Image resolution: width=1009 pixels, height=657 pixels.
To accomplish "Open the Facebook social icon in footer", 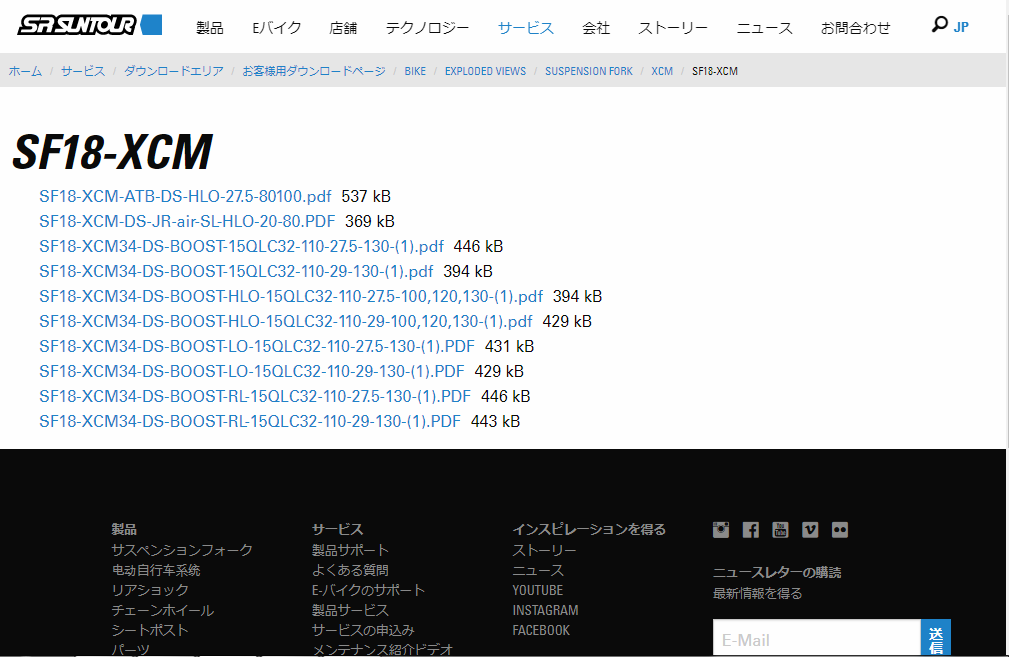I will click(750, 530).
